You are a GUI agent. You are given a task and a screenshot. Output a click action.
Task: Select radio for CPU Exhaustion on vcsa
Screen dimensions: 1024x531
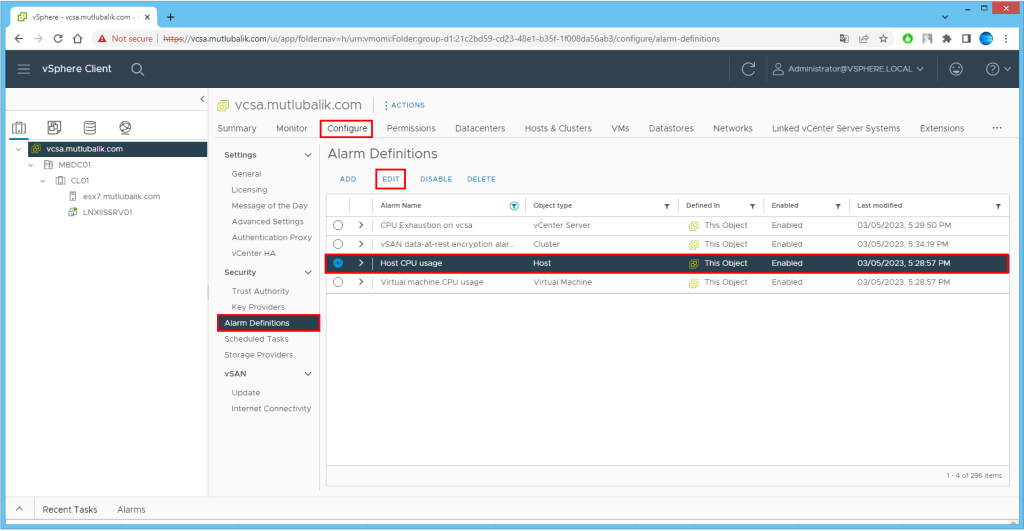pyautogui.click(x=338, y=225)
